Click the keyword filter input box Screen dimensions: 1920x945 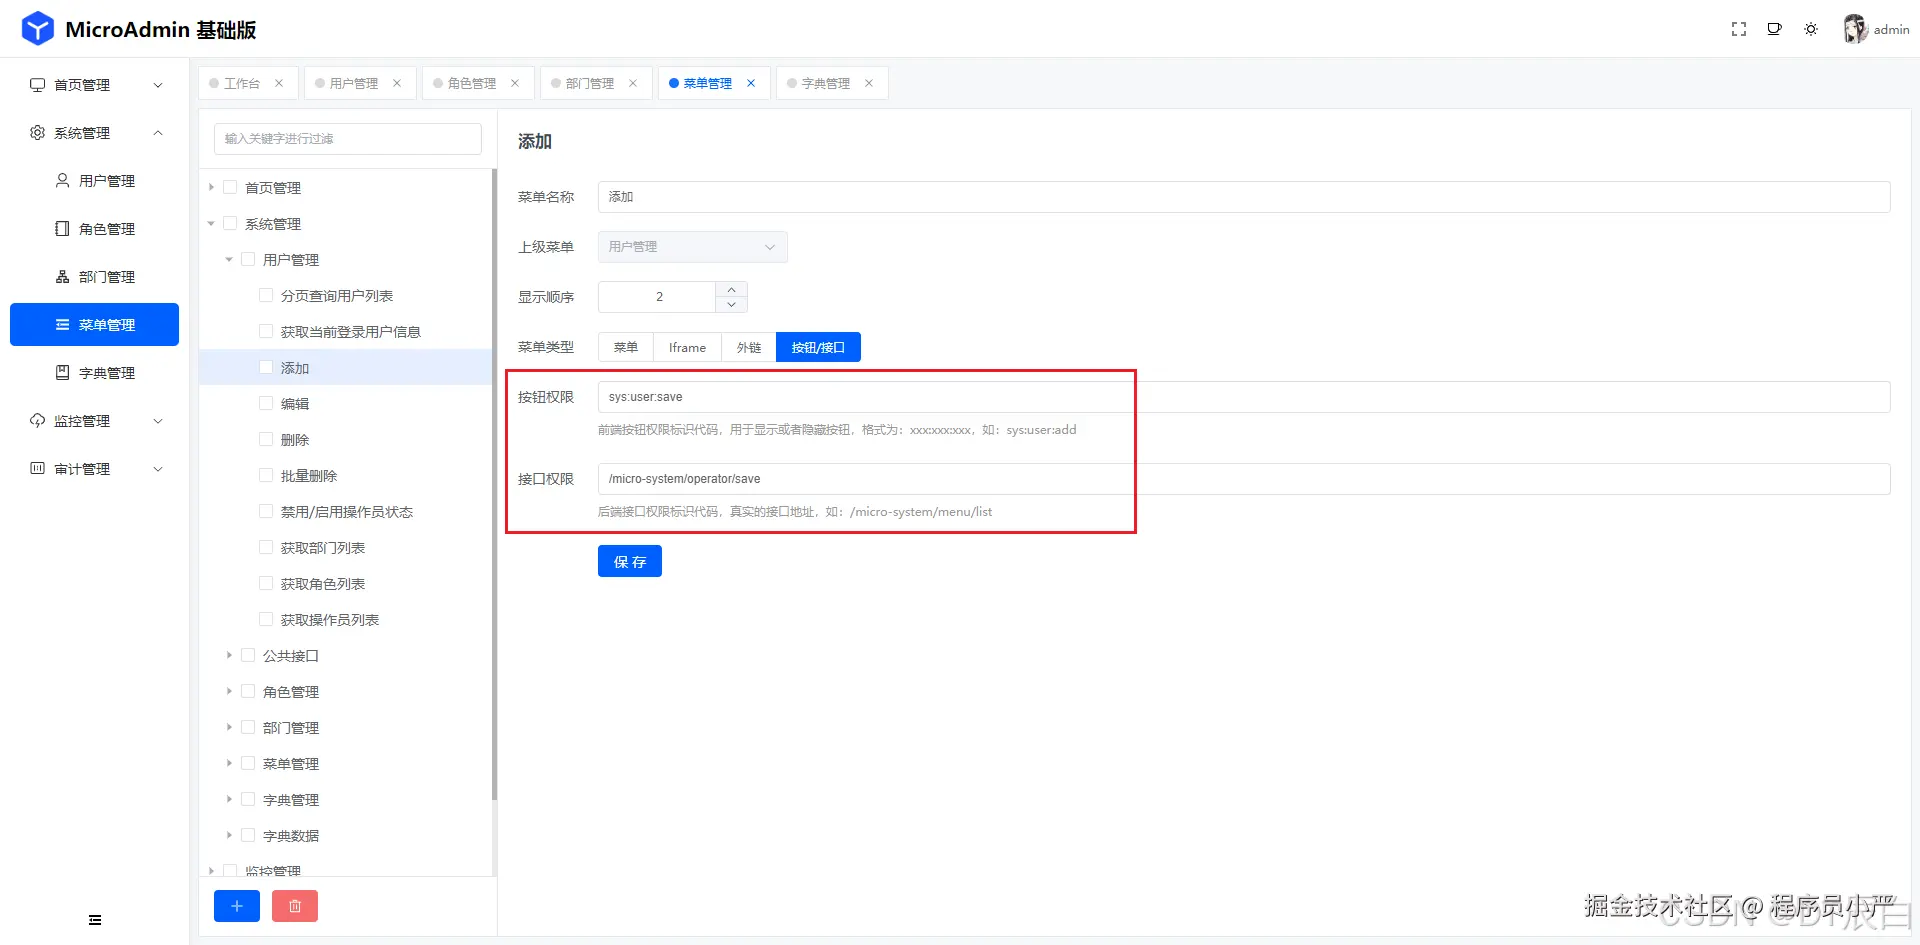[x=347, y=138]
